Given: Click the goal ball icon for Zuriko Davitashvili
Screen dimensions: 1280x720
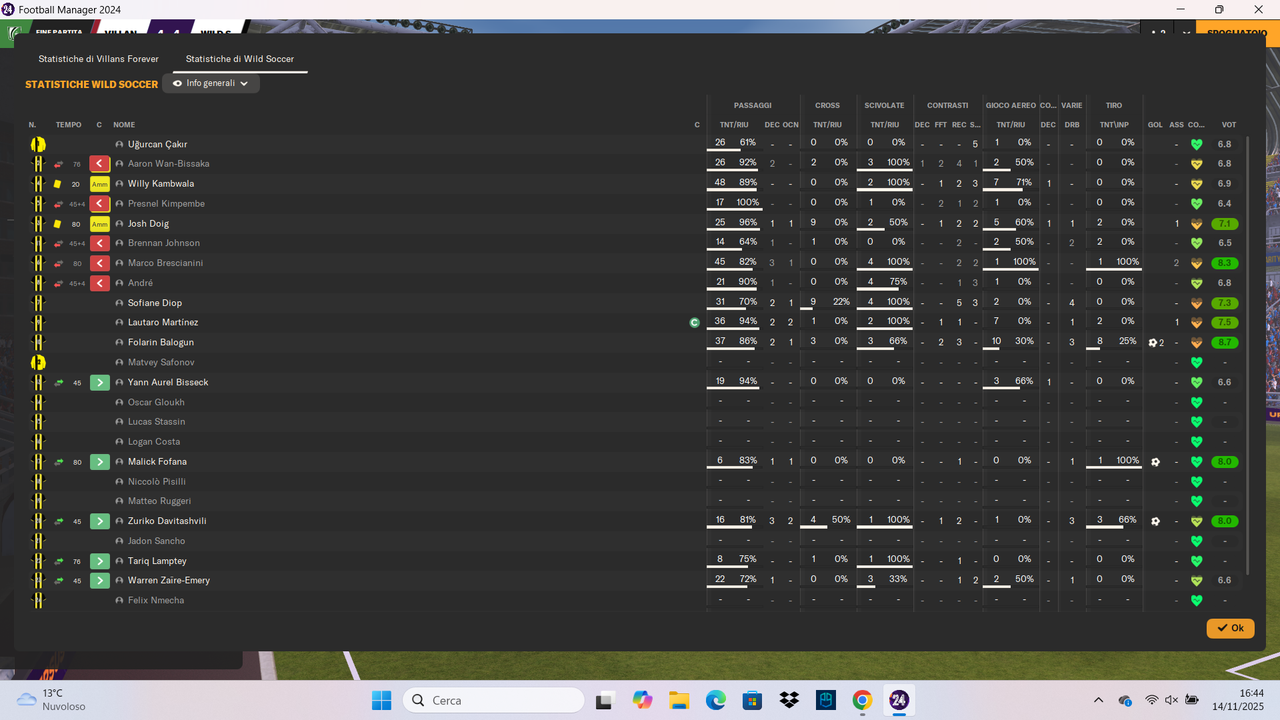Looking at the screenshot, I should click(x=1155, y=521).
